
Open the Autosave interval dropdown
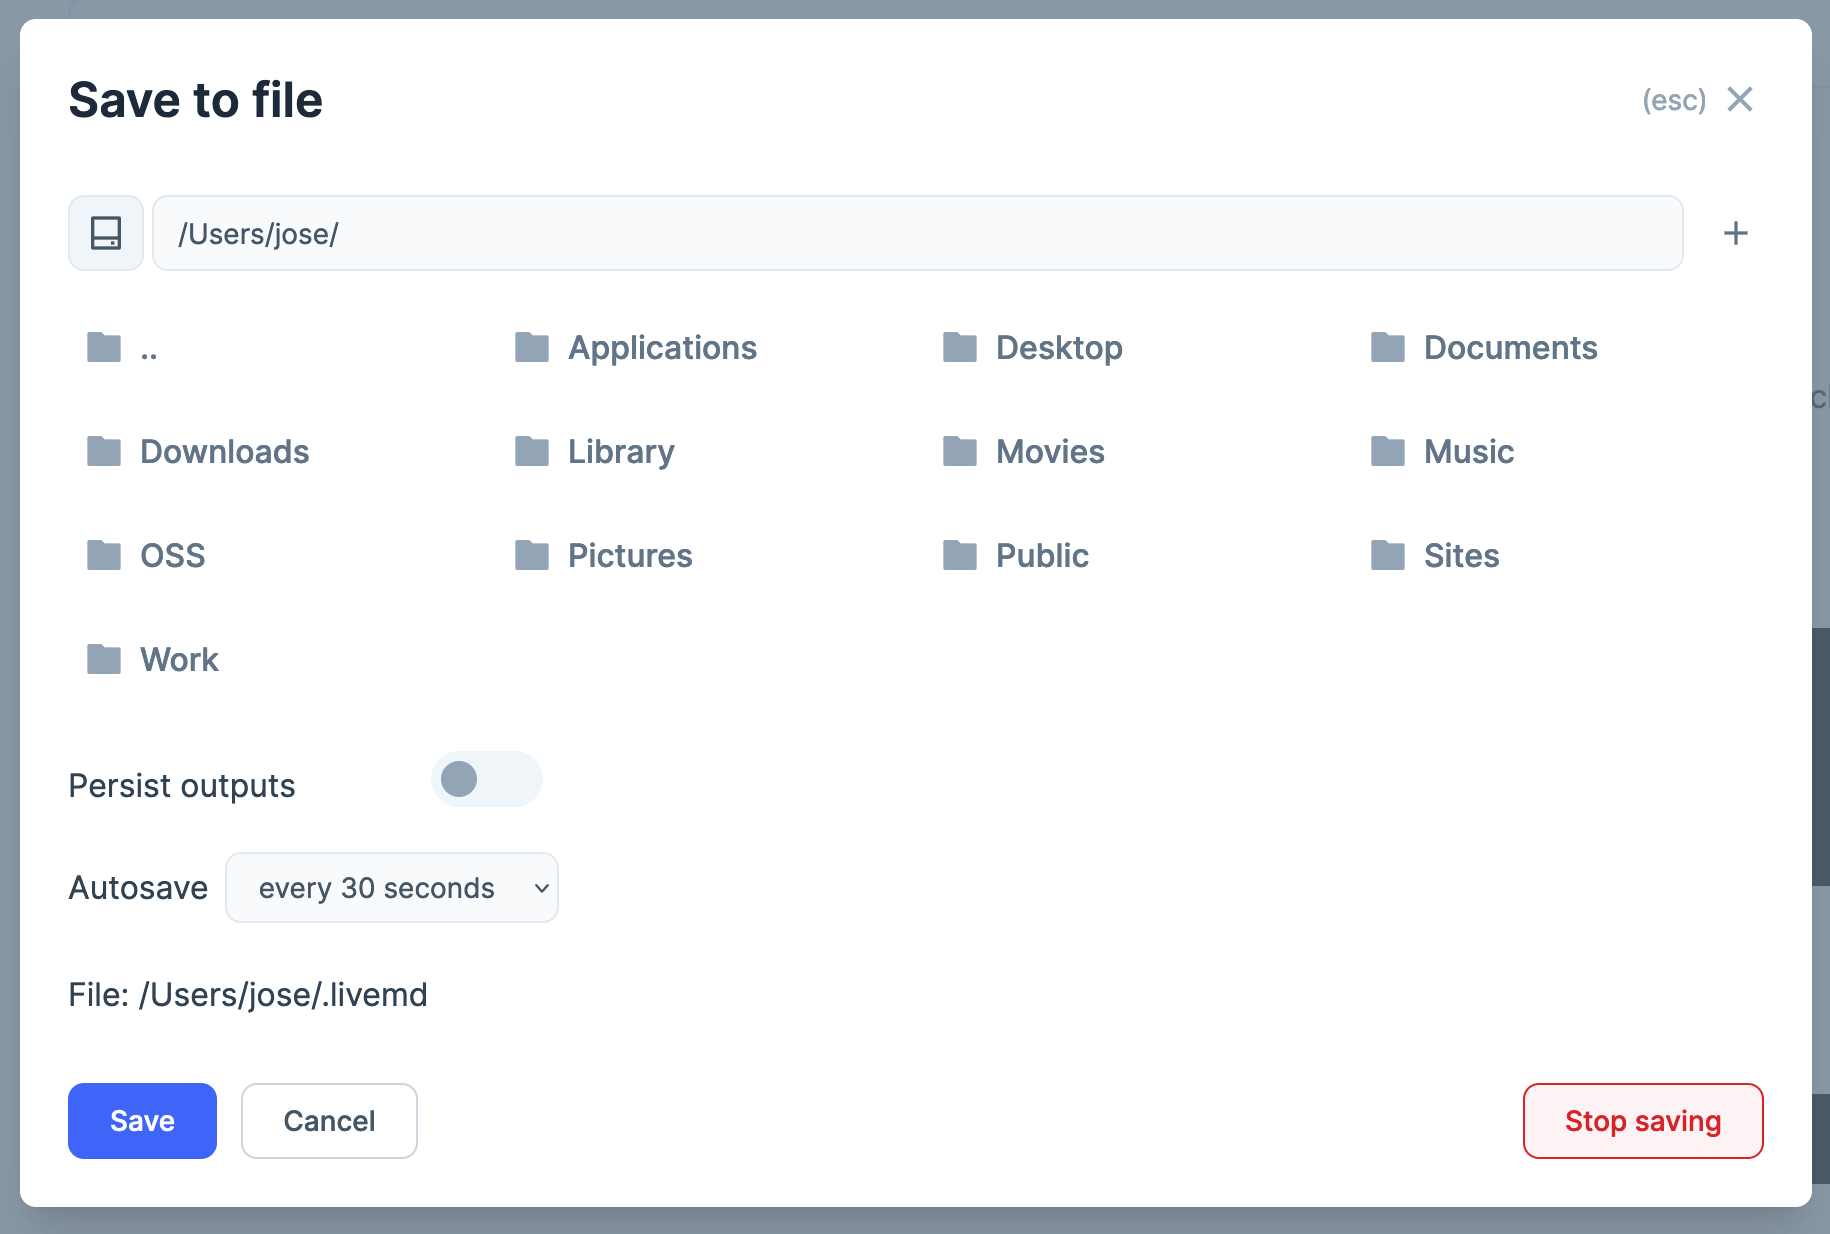tap(391, 887)
